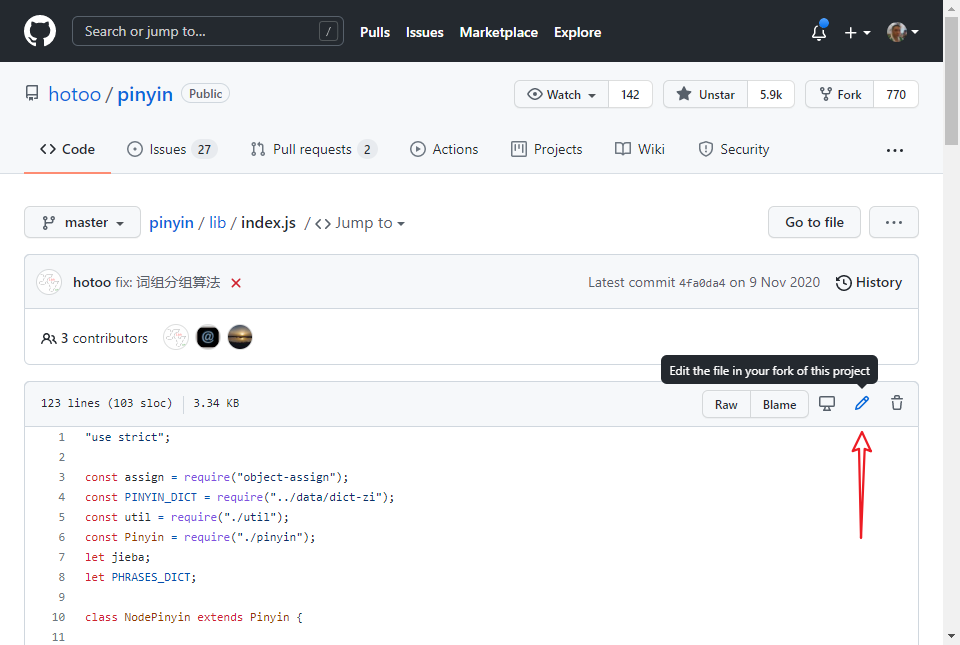960x645 pixels.
Task: Click the scrollbar down arrow
Action: pos(951,637)
